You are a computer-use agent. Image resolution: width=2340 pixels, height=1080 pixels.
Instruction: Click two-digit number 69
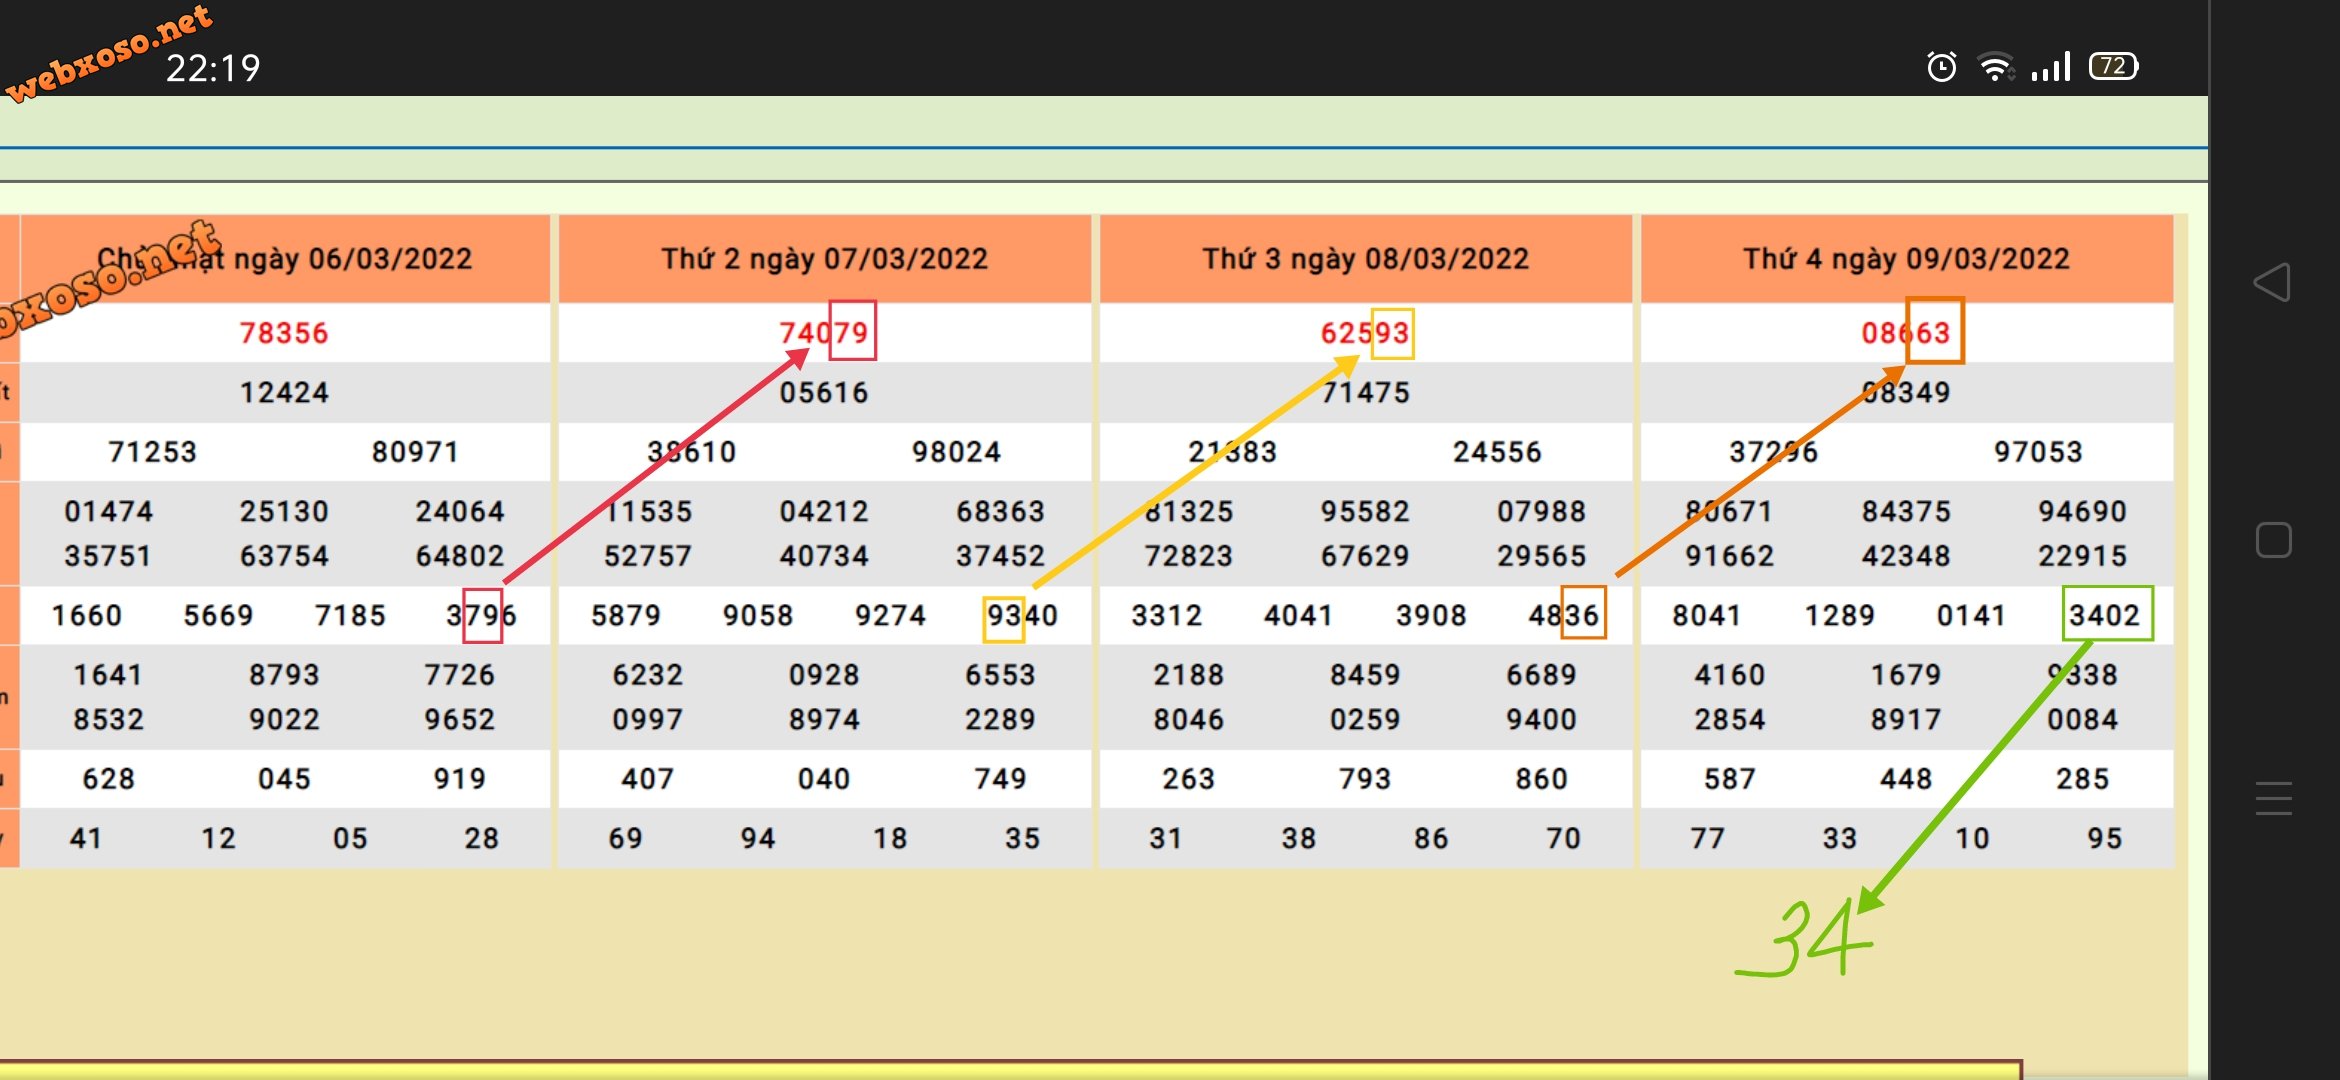coord(626,838)
